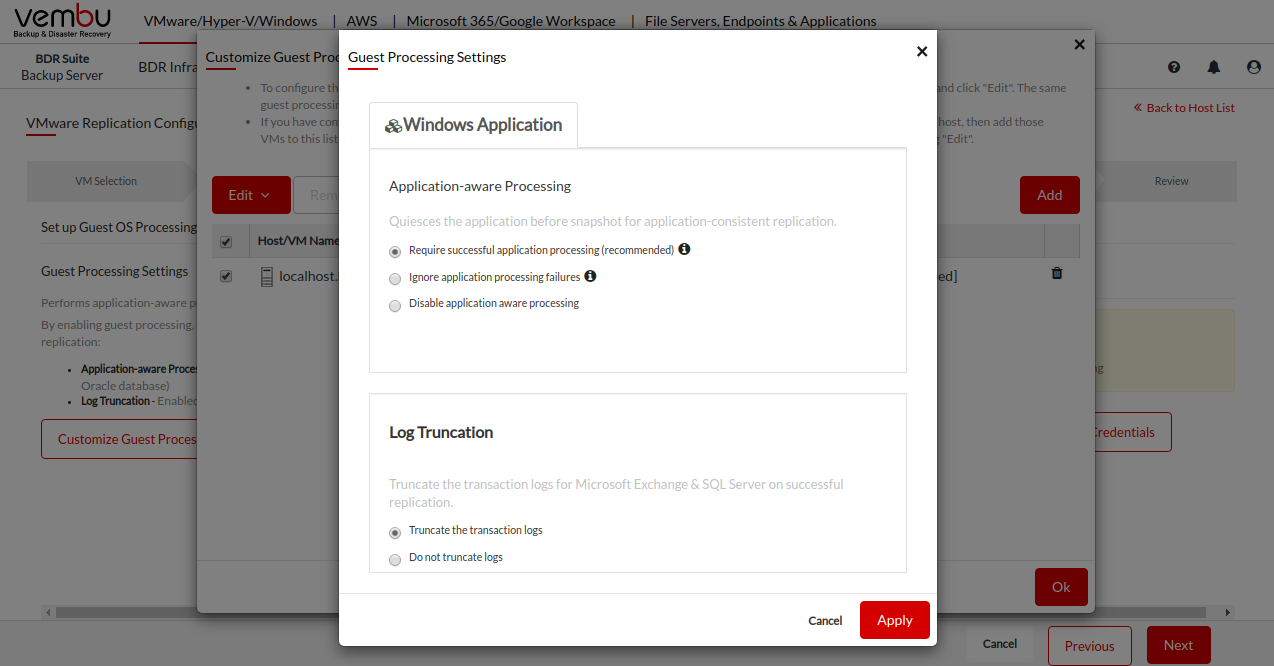Open the AWS top menu
The height and width of the screenshot is (666, 1274).
pos(362,21)
